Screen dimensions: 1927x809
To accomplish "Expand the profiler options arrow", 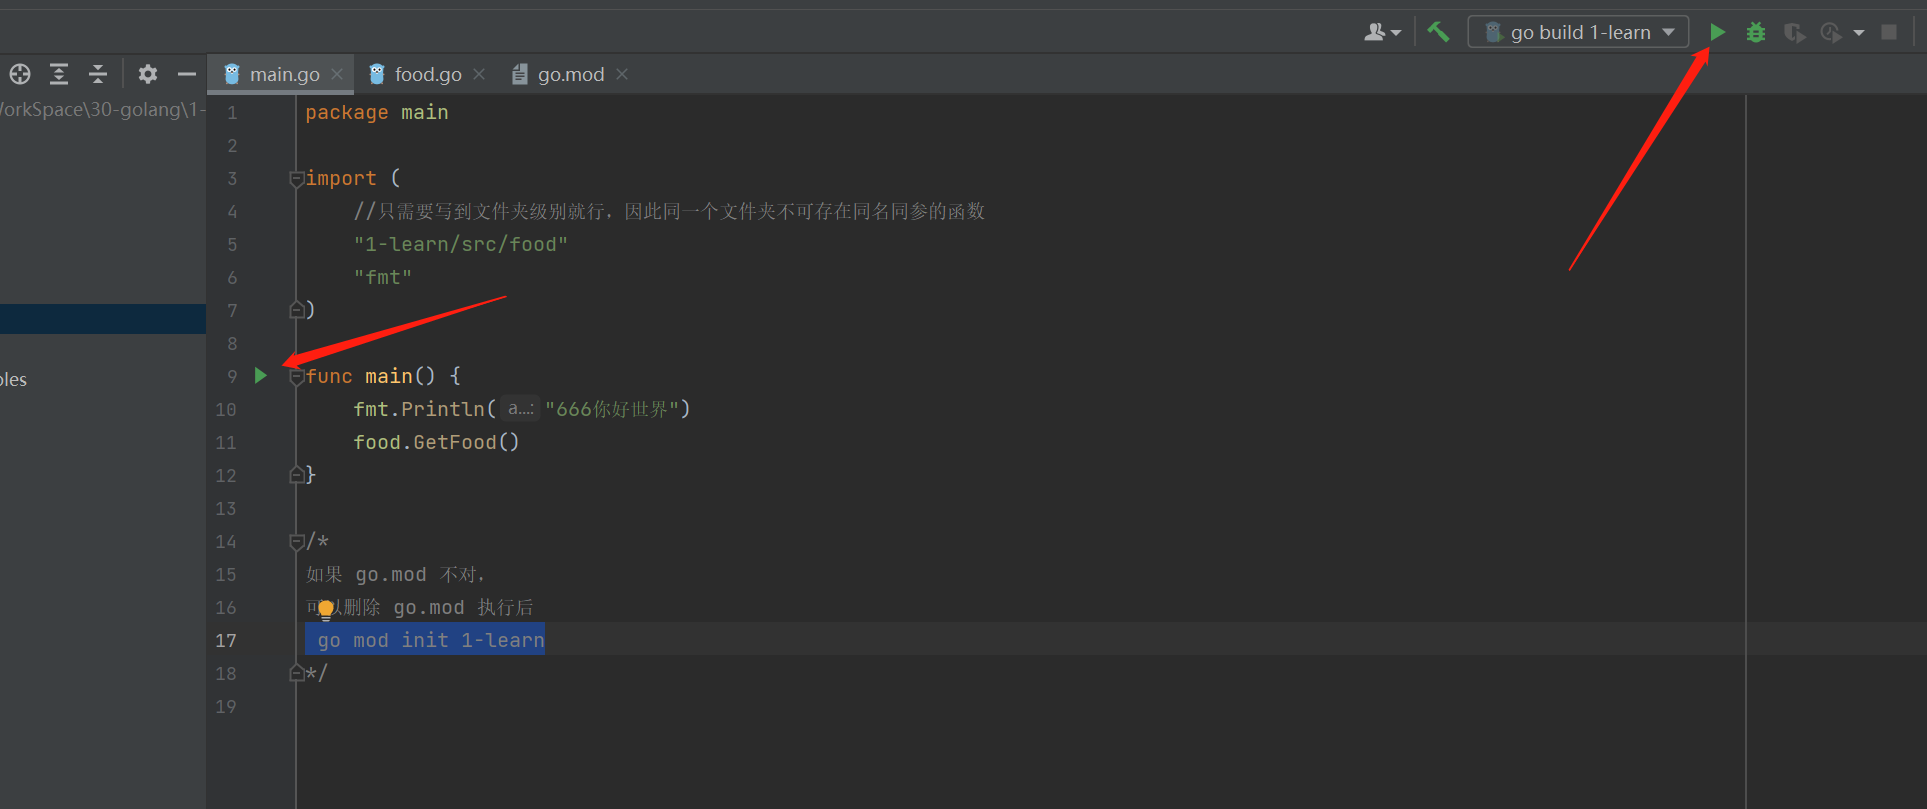I will (x=1859, y=33).
